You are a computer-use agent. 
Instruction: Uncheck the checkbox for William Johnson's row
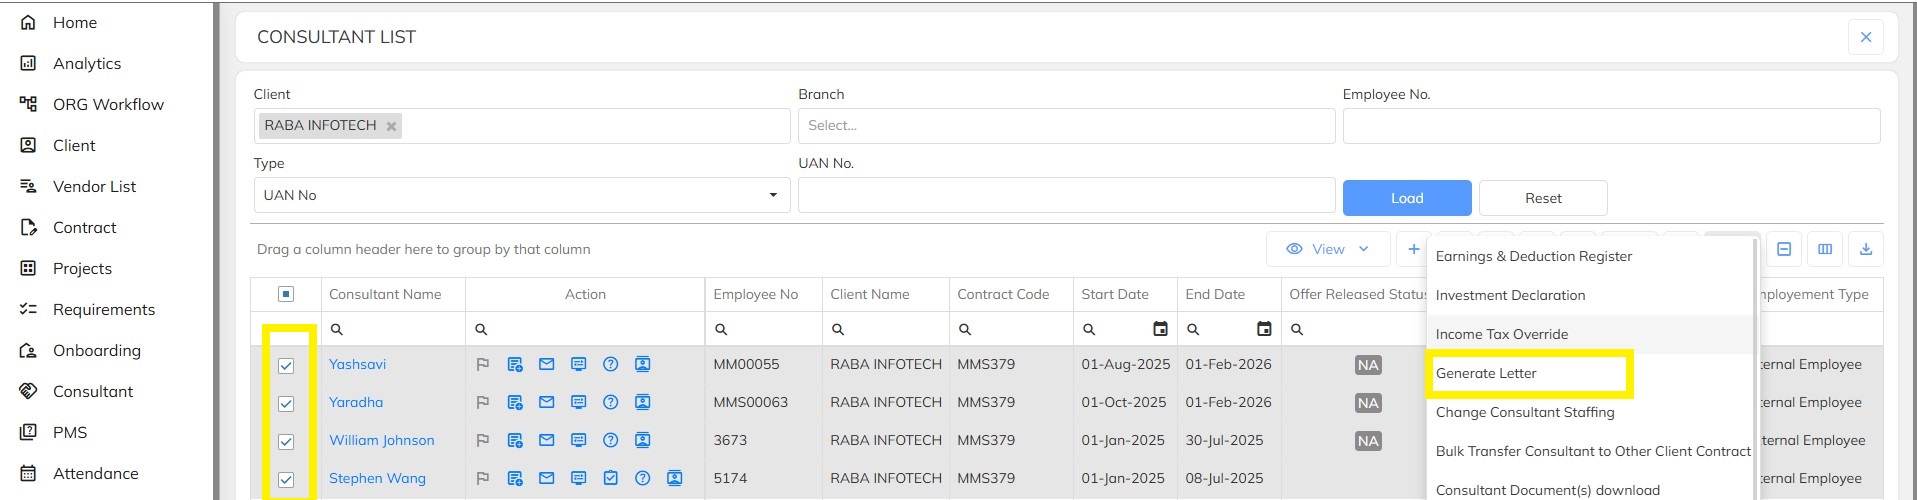coord(286,442)
